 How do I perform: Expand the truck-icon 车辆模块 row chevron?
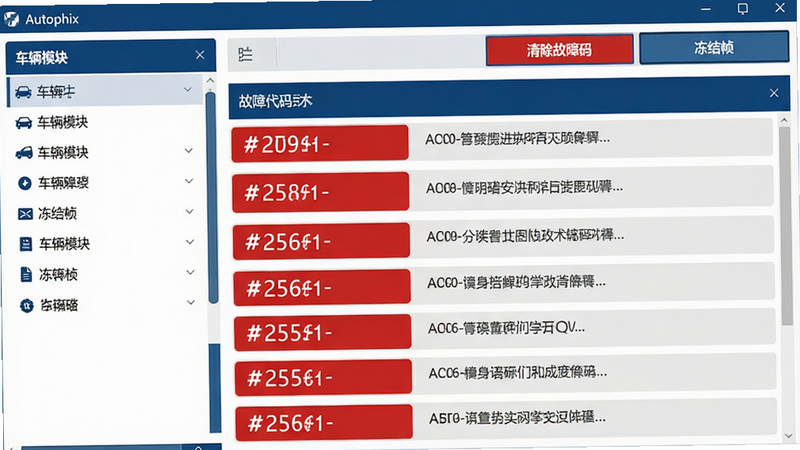pyautogui.click(x=189, y=151)
